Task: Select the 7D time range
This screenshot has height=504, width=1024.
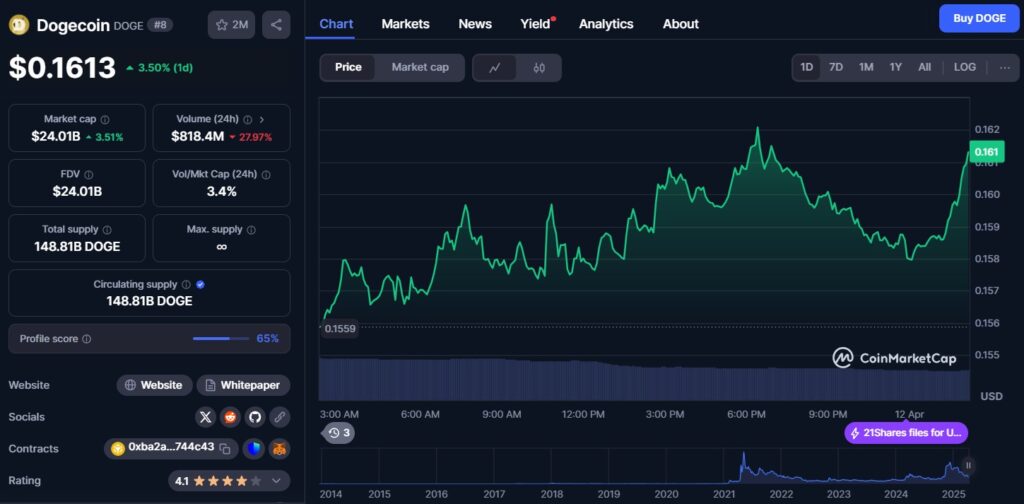Action: tap(836, 67)
